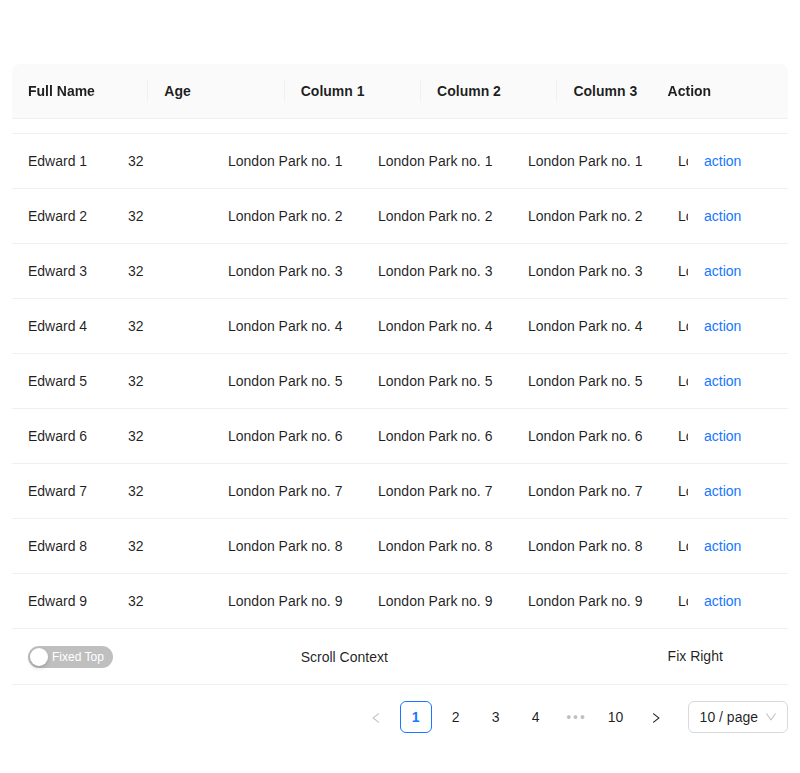Jump to page 10
Viewport: 800px width, 773px height.
(x=616, y=717)
